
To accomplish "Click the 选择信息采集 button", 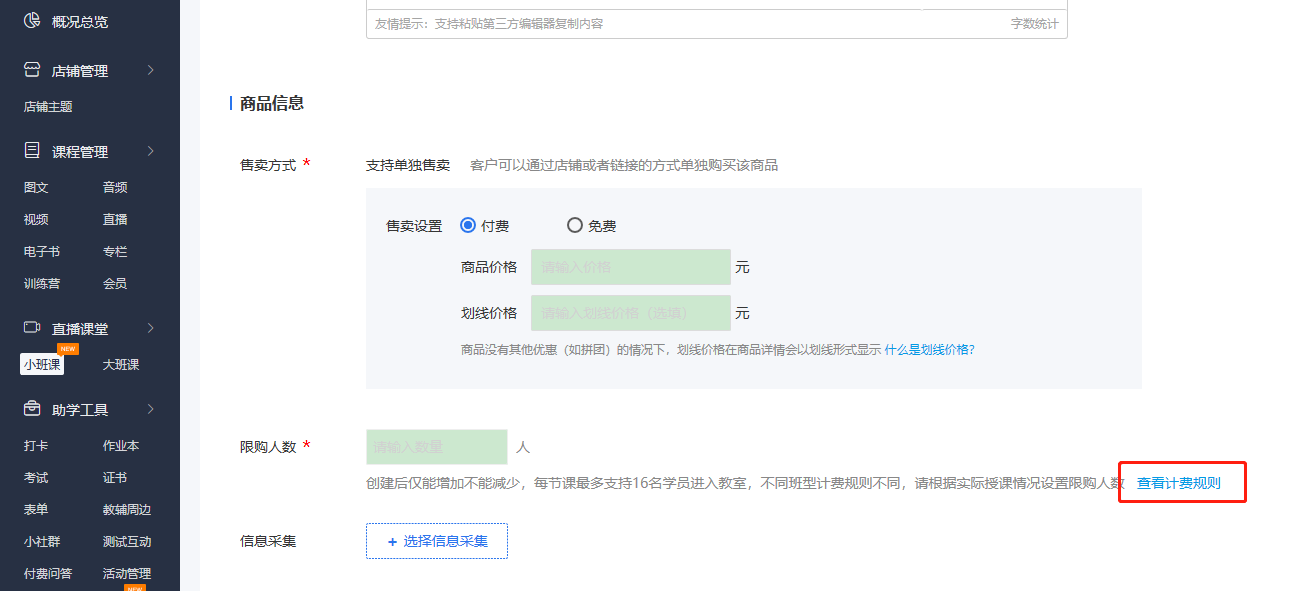I will click(436, 541).
